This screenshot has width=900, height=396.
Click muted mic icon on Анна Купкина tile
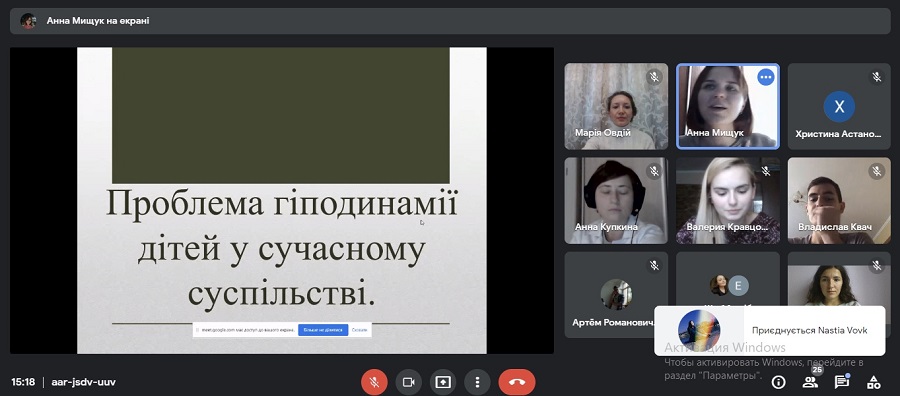pos(654,171)
